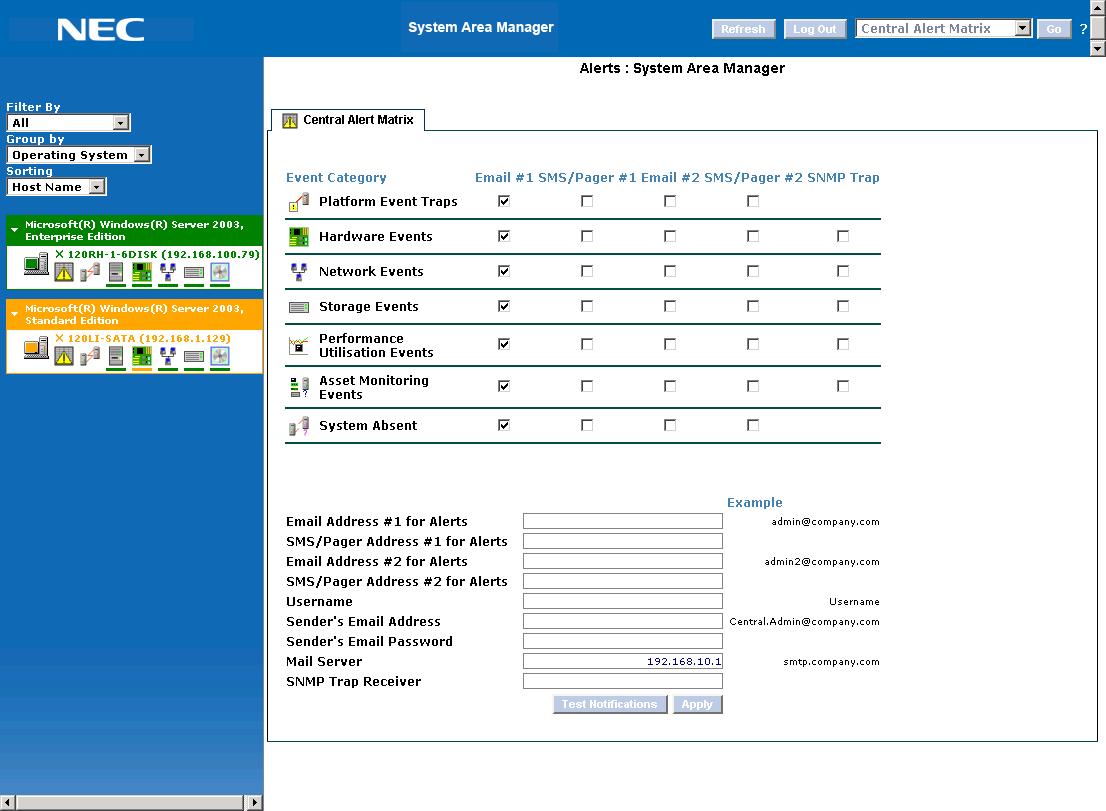Enable SMS/Pager #1 for Hardware Events
The width and height of the screenshot is (1106, 811).
pos(587,236)
